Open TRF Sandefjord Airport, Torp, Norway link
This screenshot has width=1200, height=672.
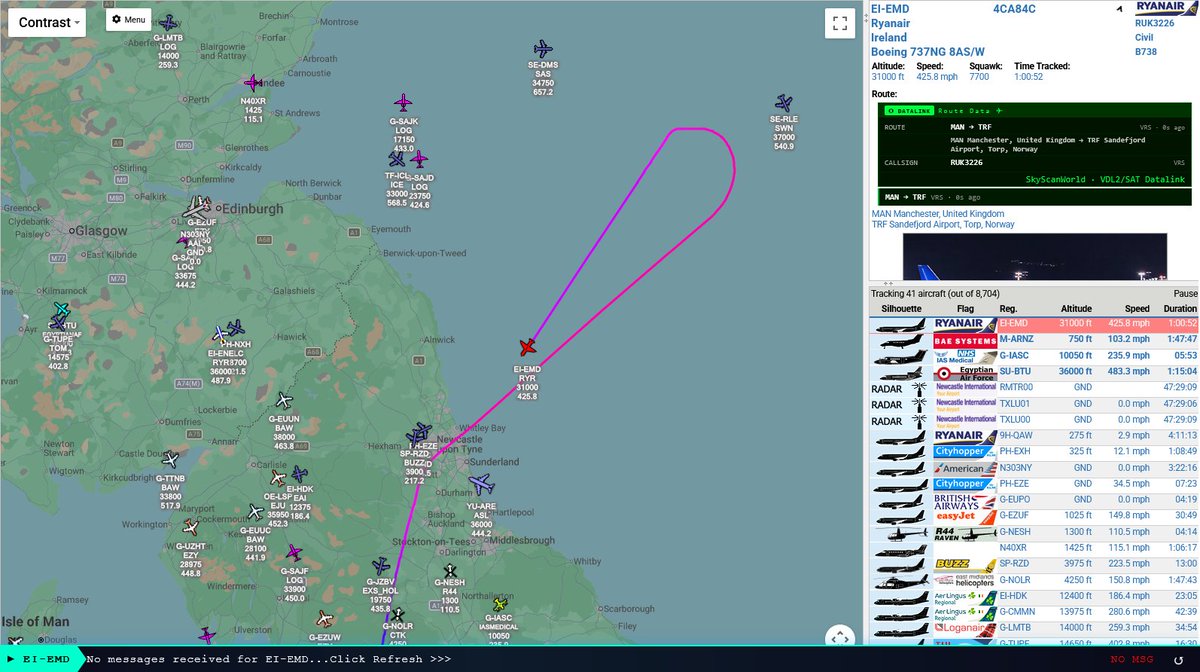[943, 225]
